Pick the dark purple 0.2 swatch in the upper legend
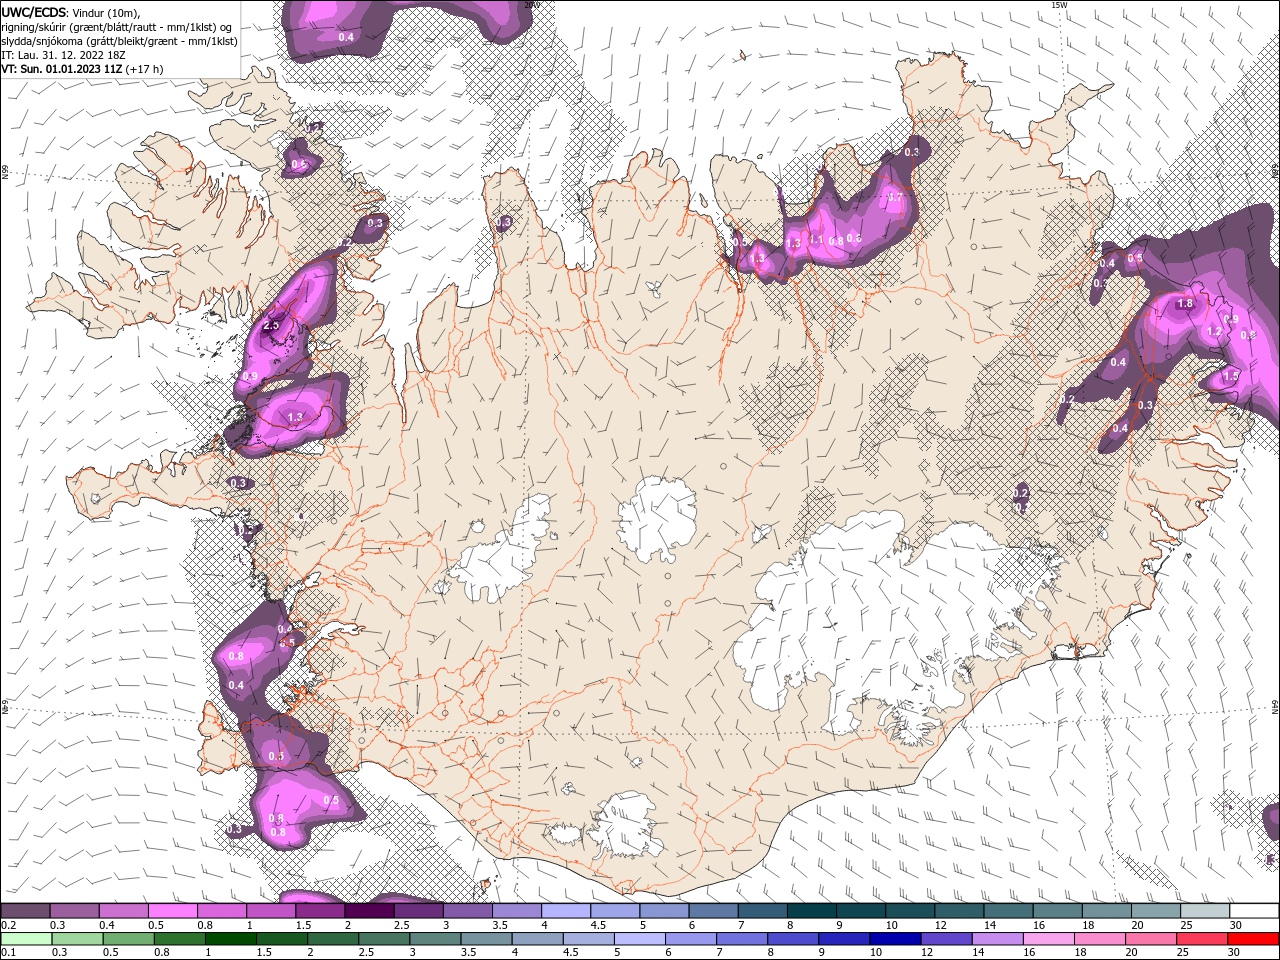 (x=25, y=911)
